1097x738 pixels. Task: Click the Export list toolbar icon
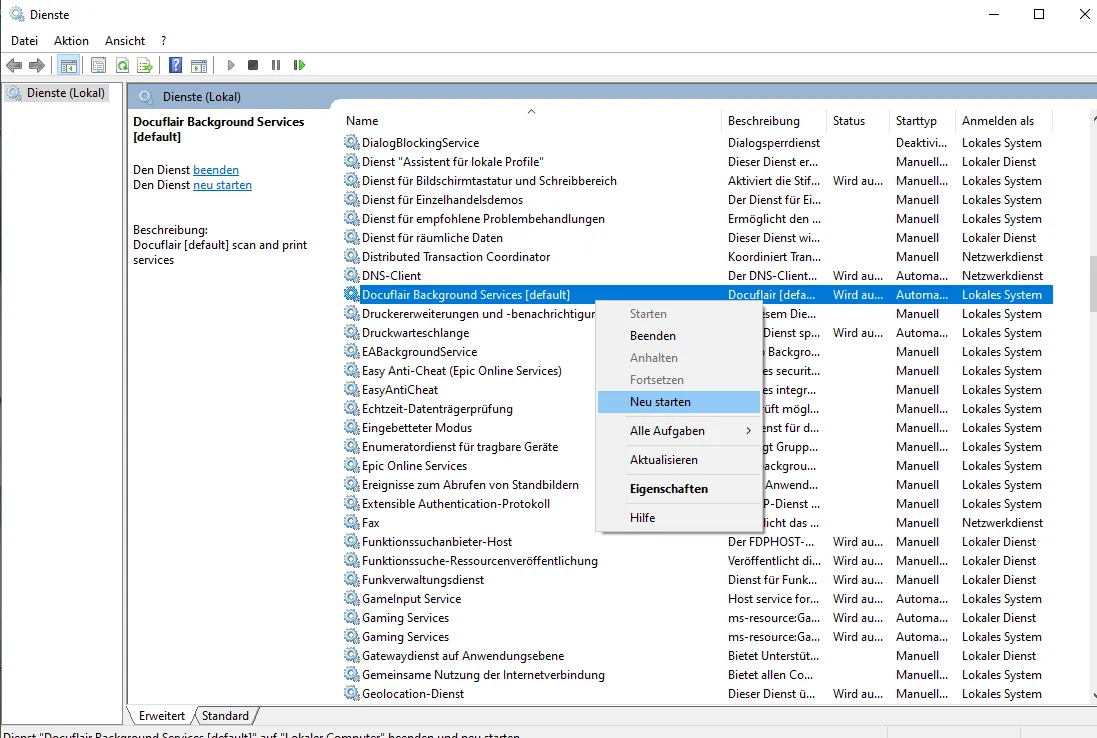(145, 65)
